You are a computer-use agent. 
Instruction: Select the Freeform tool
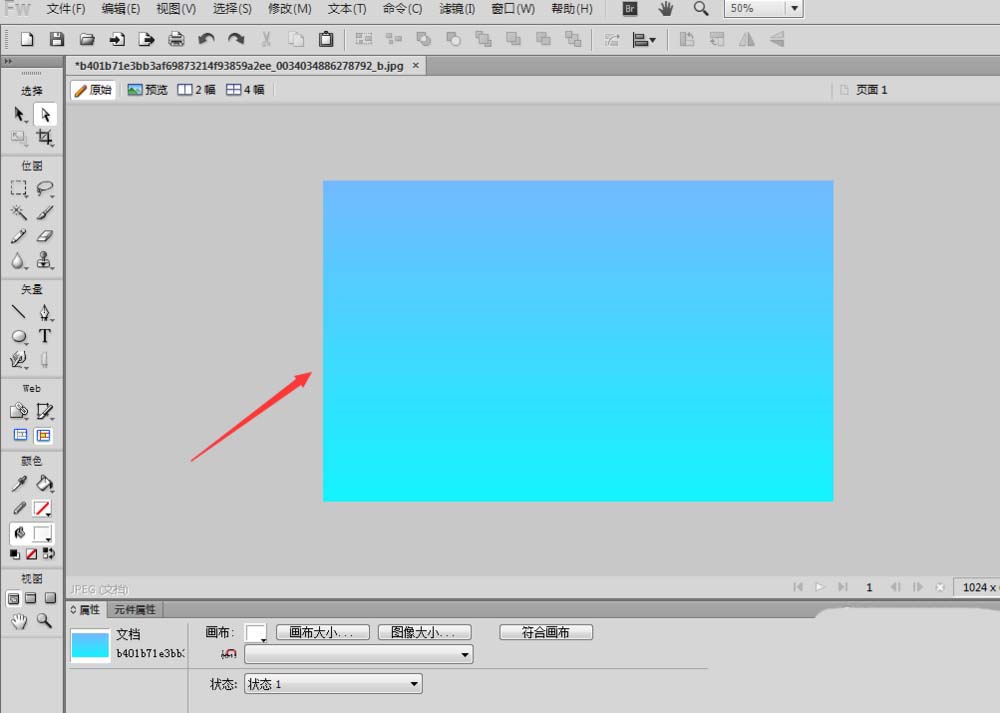point(19,360)
